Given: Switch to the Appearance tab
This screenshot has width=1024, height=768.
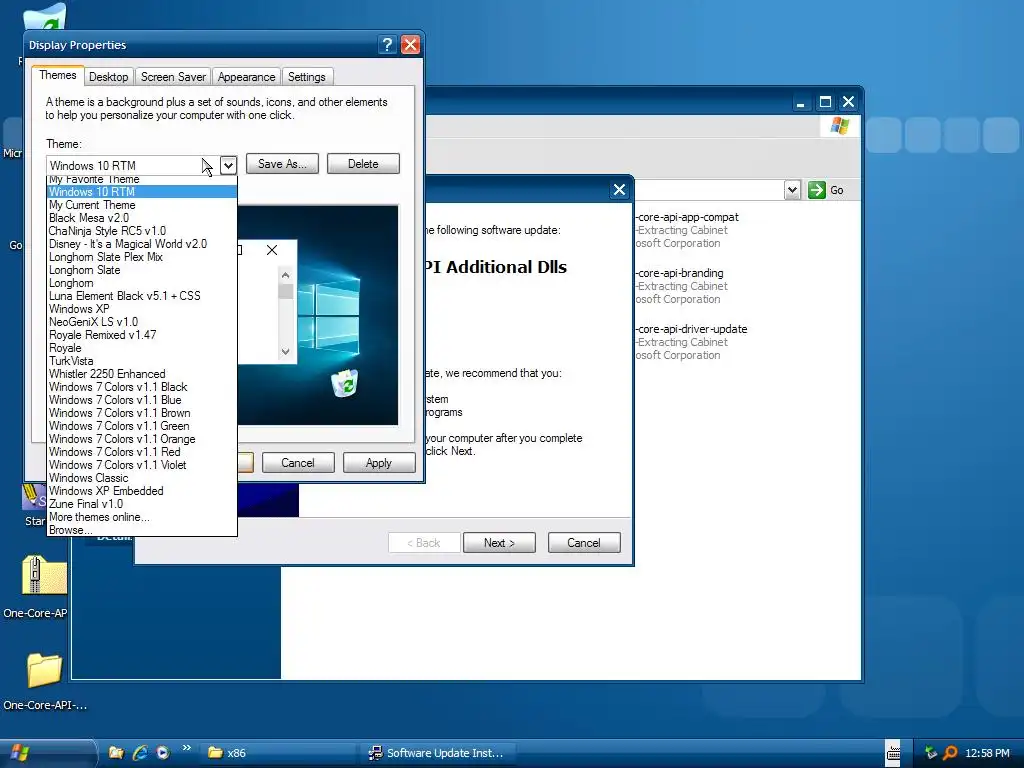Looking at the screenshot, I should (246, 77).
